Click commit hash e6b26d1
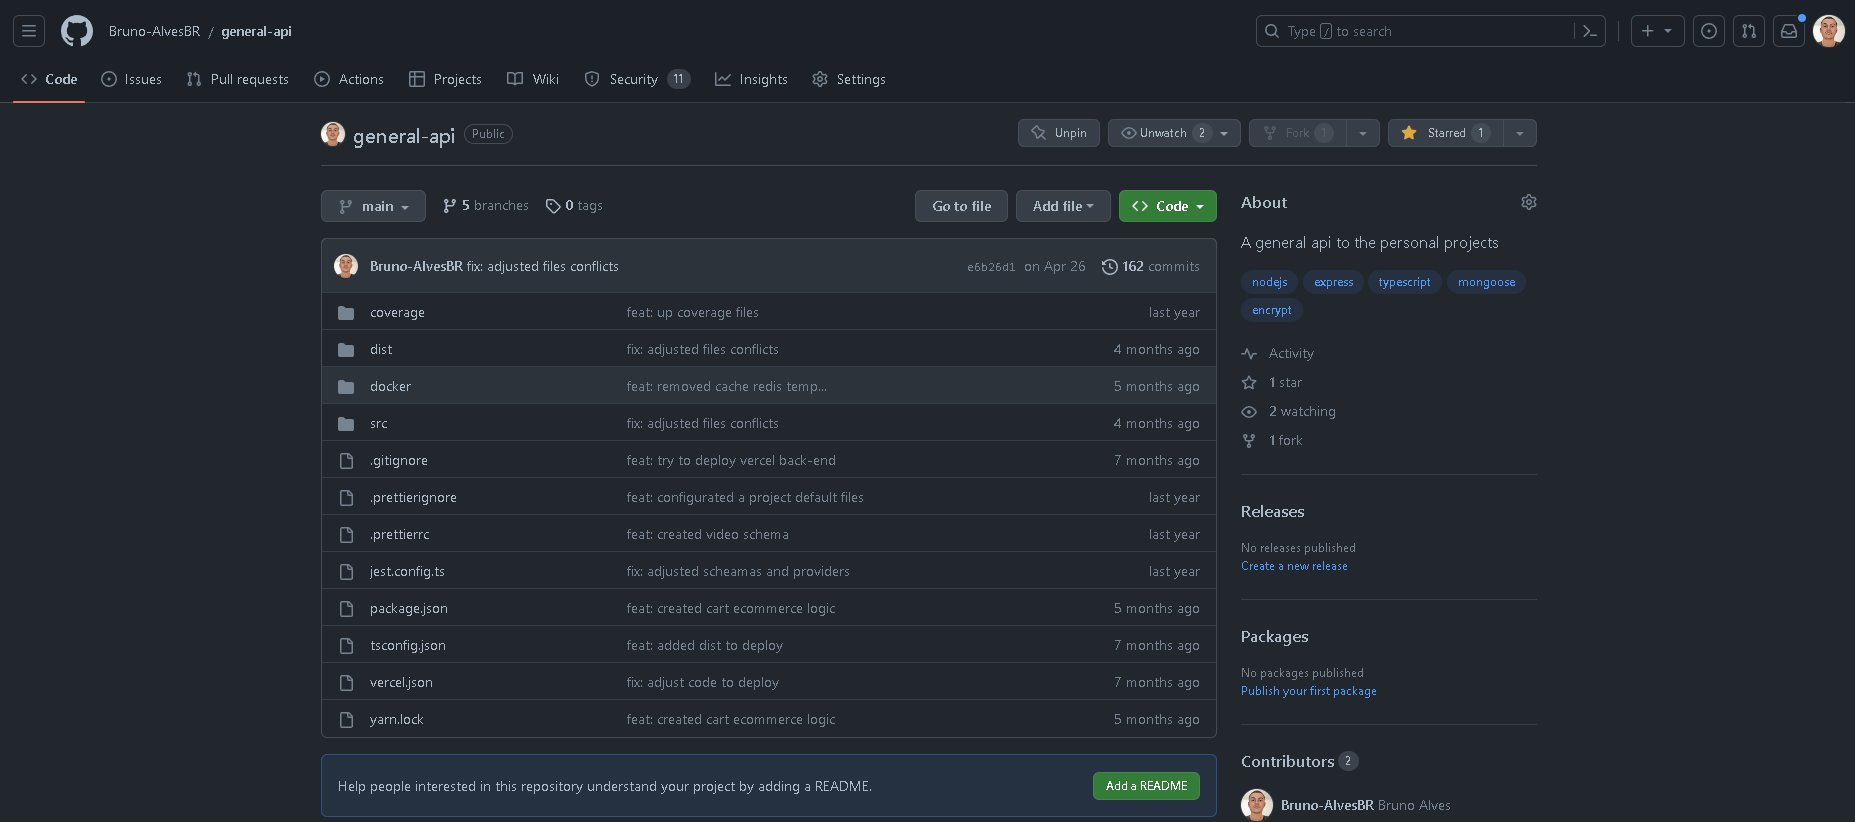Image resolution: width=1855 pixels, height=822 pixels. tap(991, 267)
